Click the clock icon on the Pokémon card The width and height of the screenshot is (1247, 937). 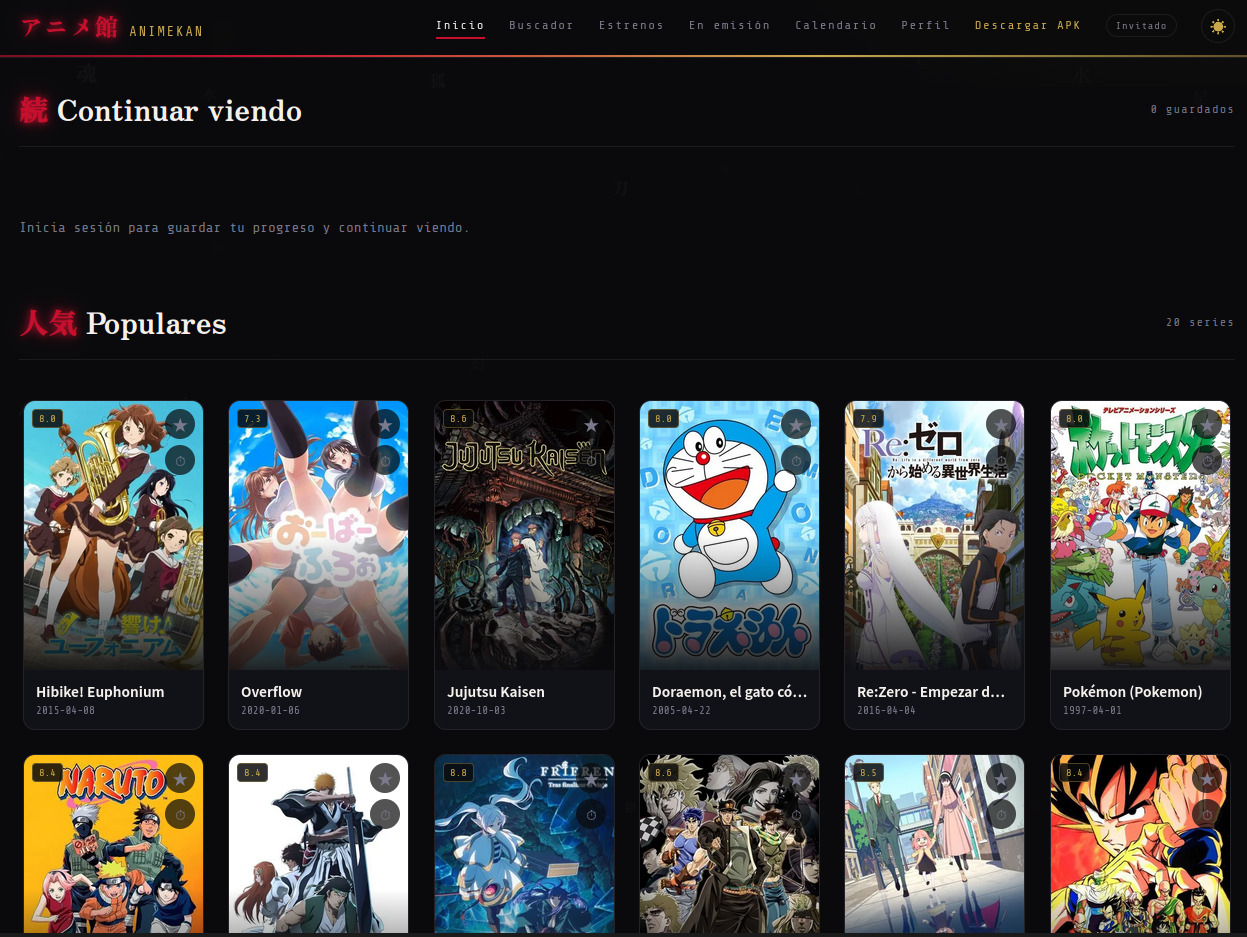[1207, 460]
